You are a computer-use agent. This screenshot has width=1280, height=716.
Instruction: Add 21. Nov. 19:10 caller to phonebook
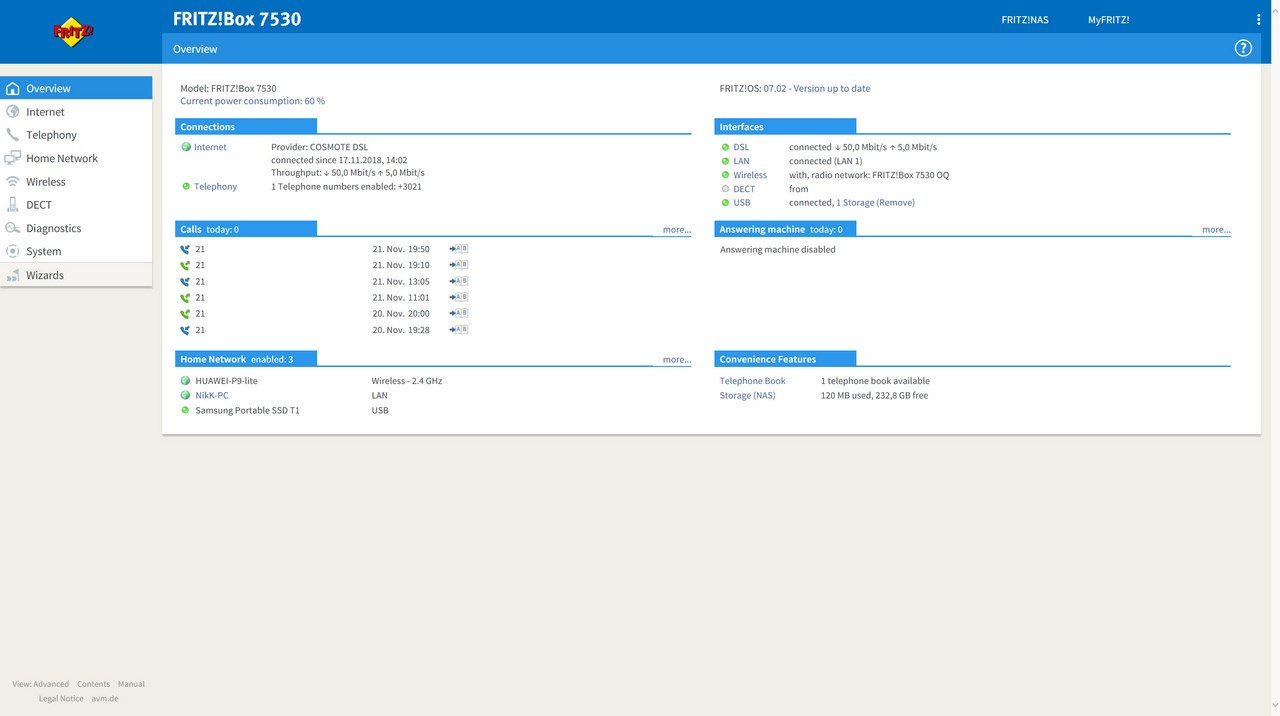[x=459, y=265]
